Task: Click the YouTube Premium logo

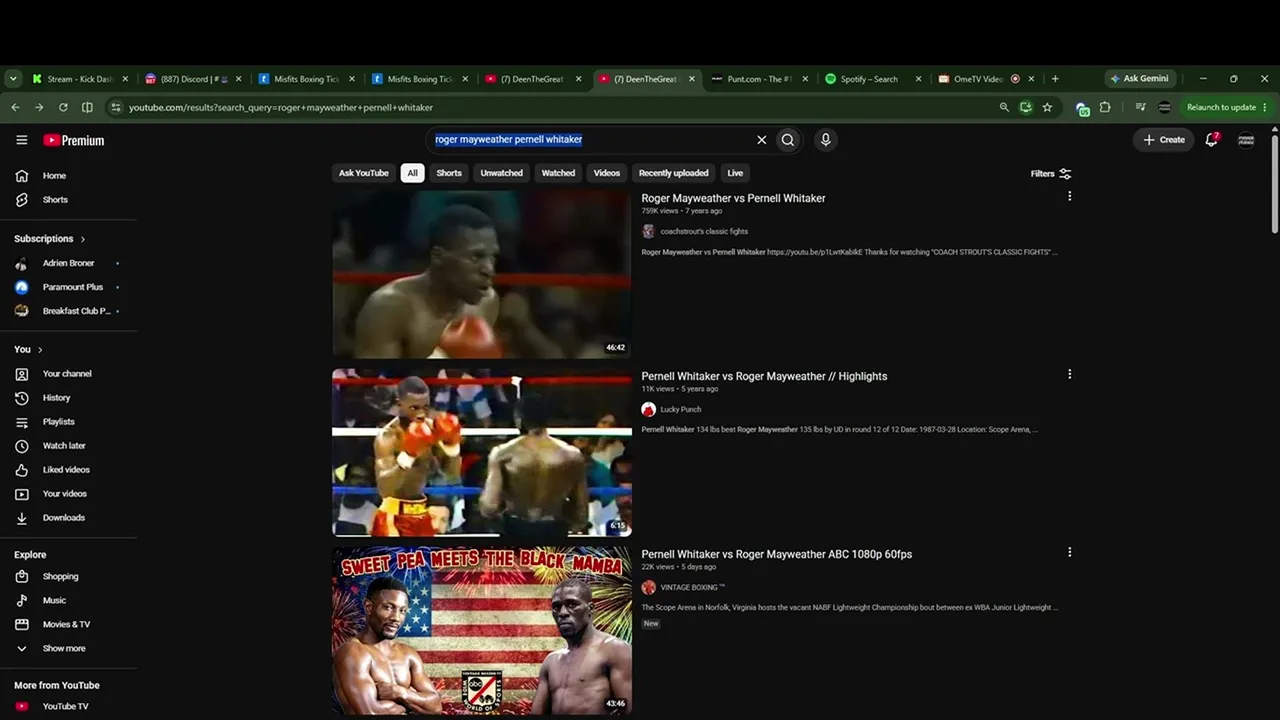Action: click(x=74, y=140)
